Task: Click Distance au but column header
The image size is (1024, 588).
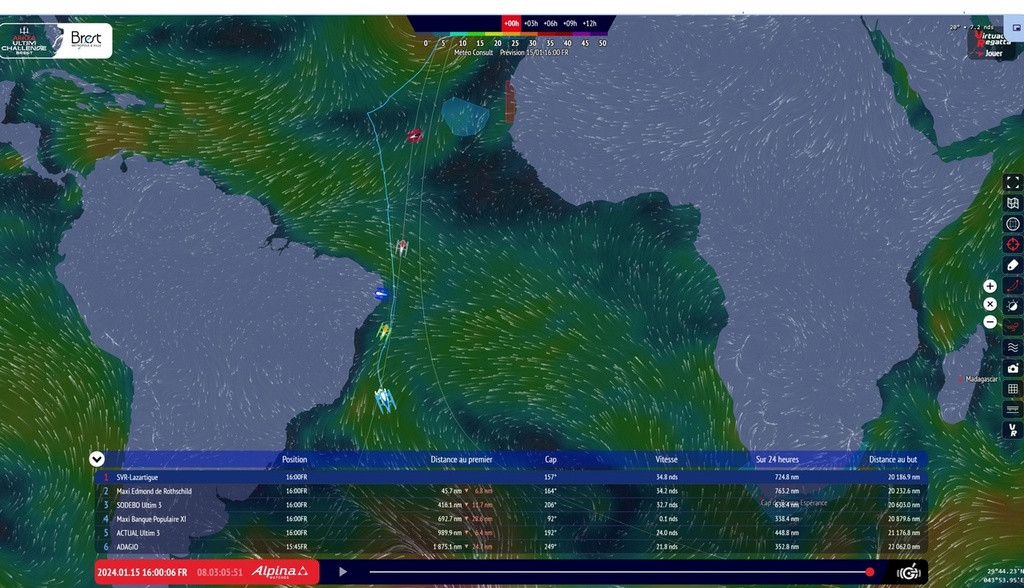Action: 893,459
